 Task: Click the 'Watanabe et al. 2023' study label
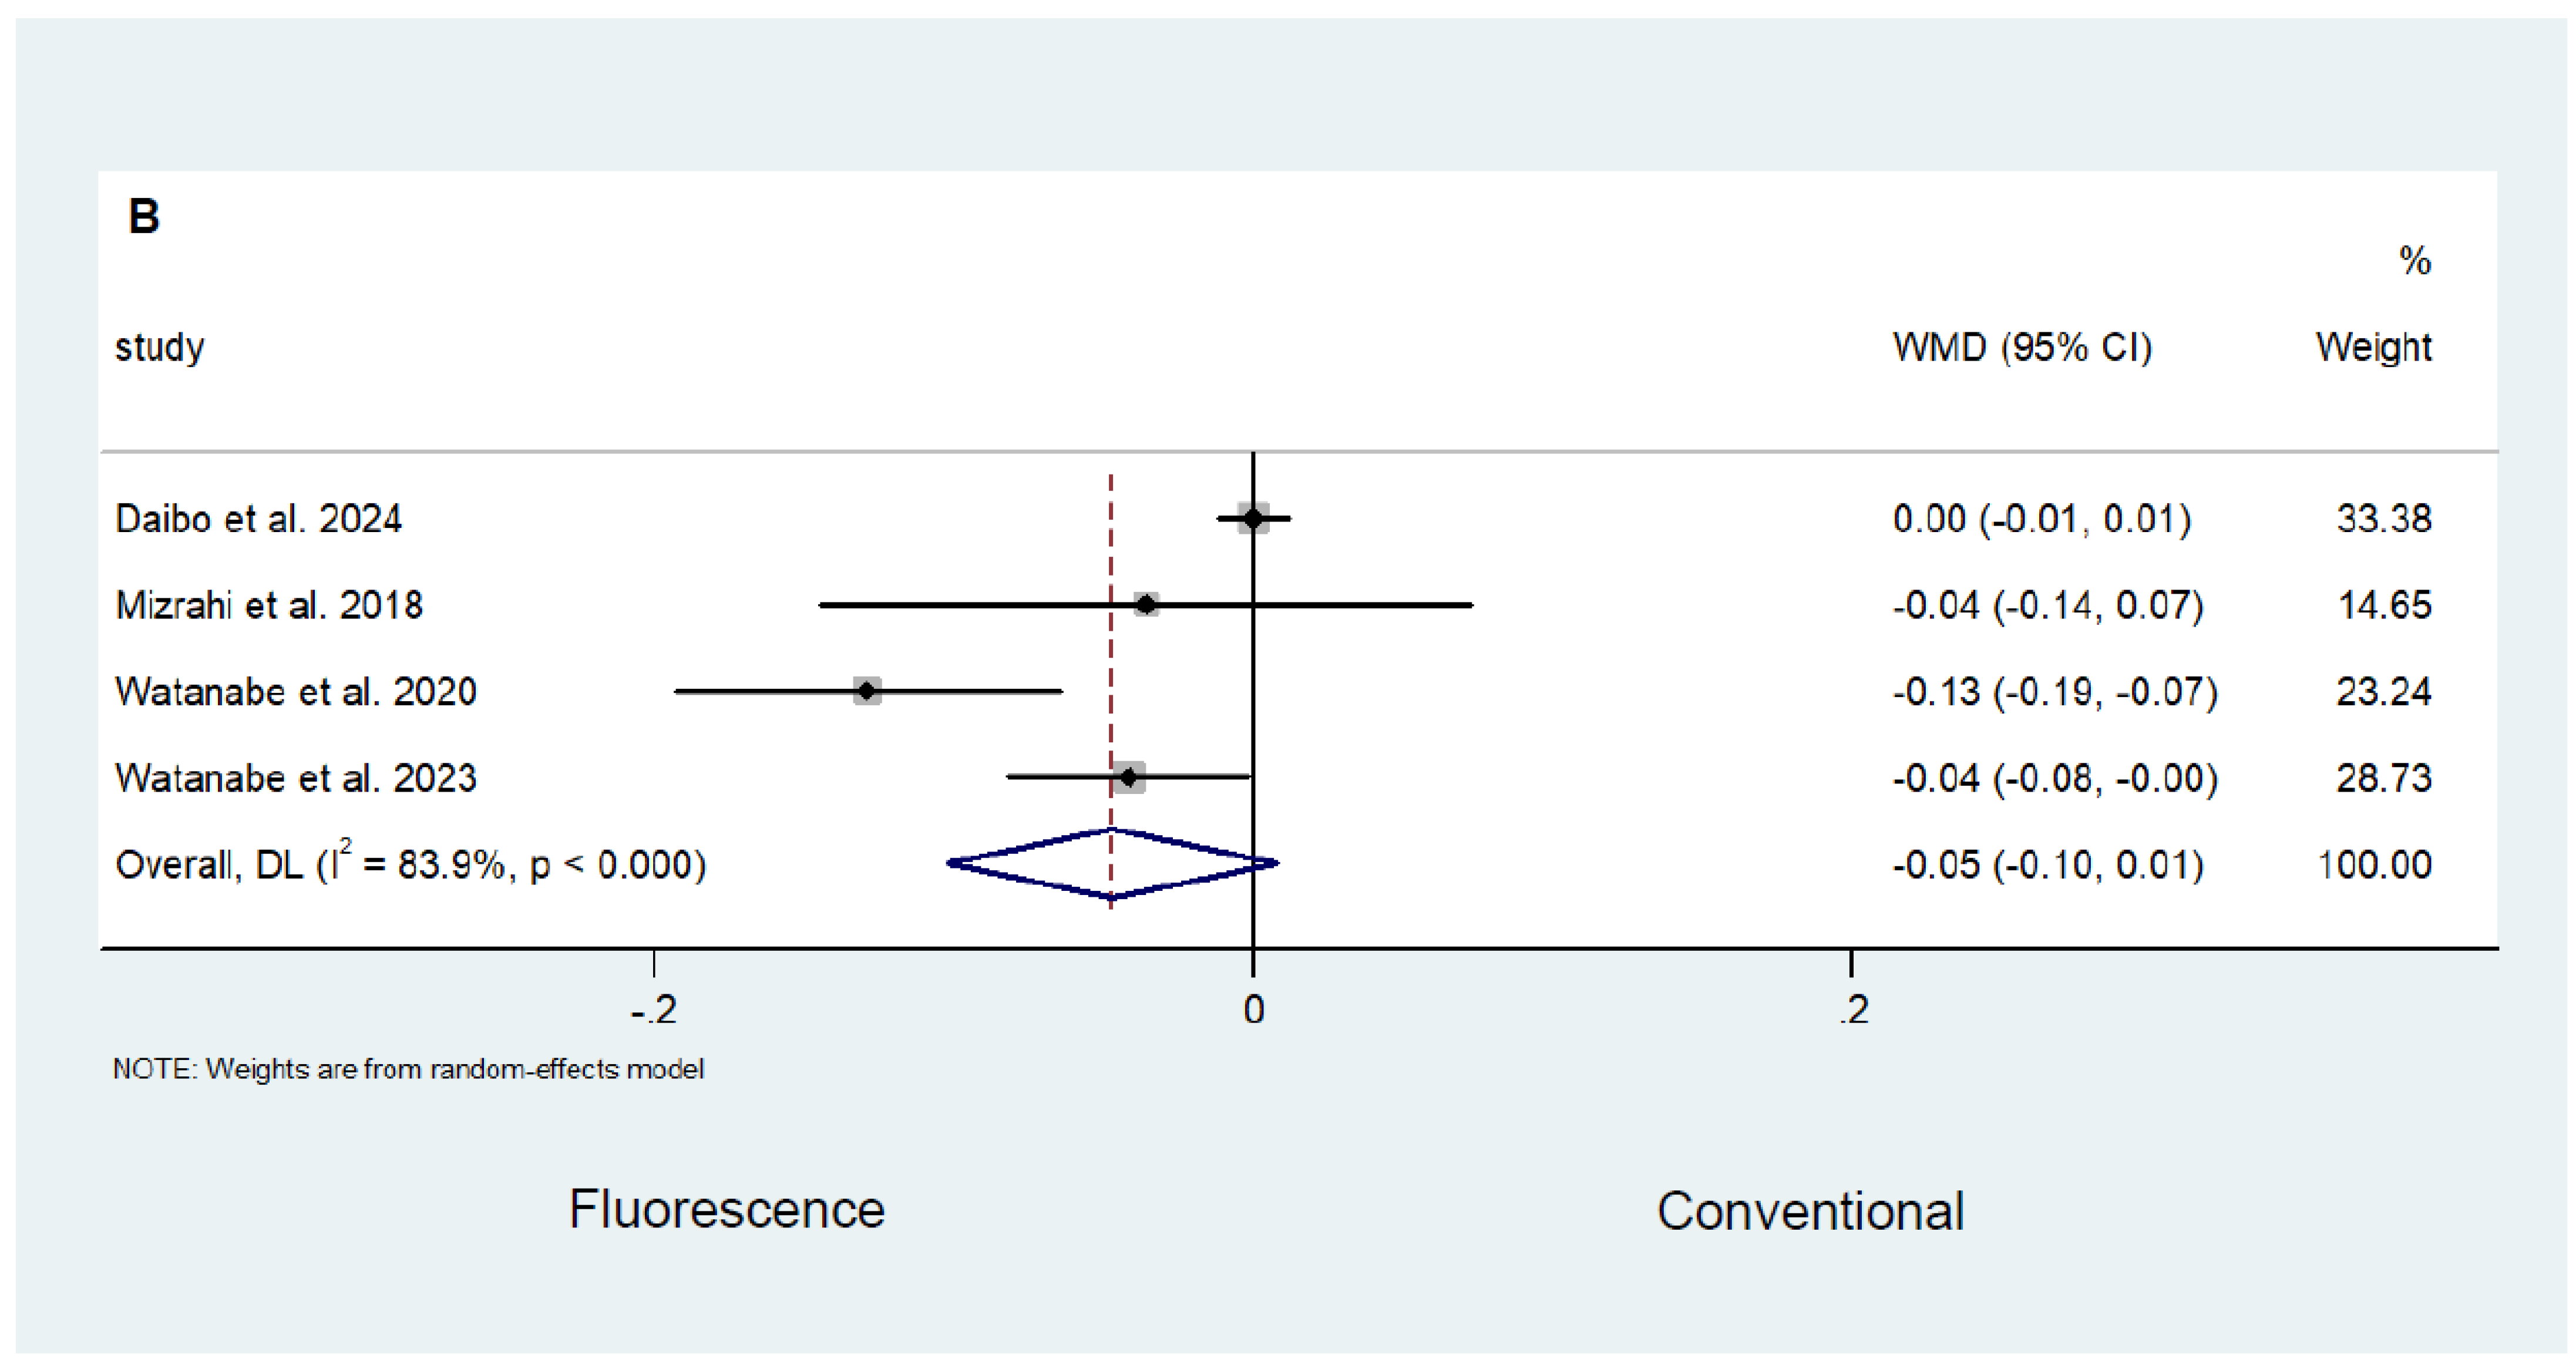click(x=296, y=778)
